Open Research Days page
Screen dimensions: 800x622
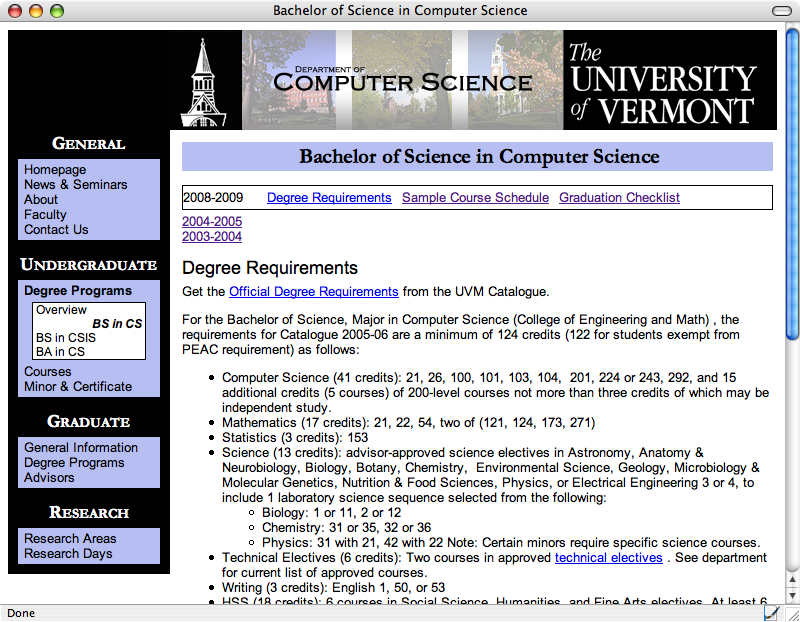pos(68,554)
